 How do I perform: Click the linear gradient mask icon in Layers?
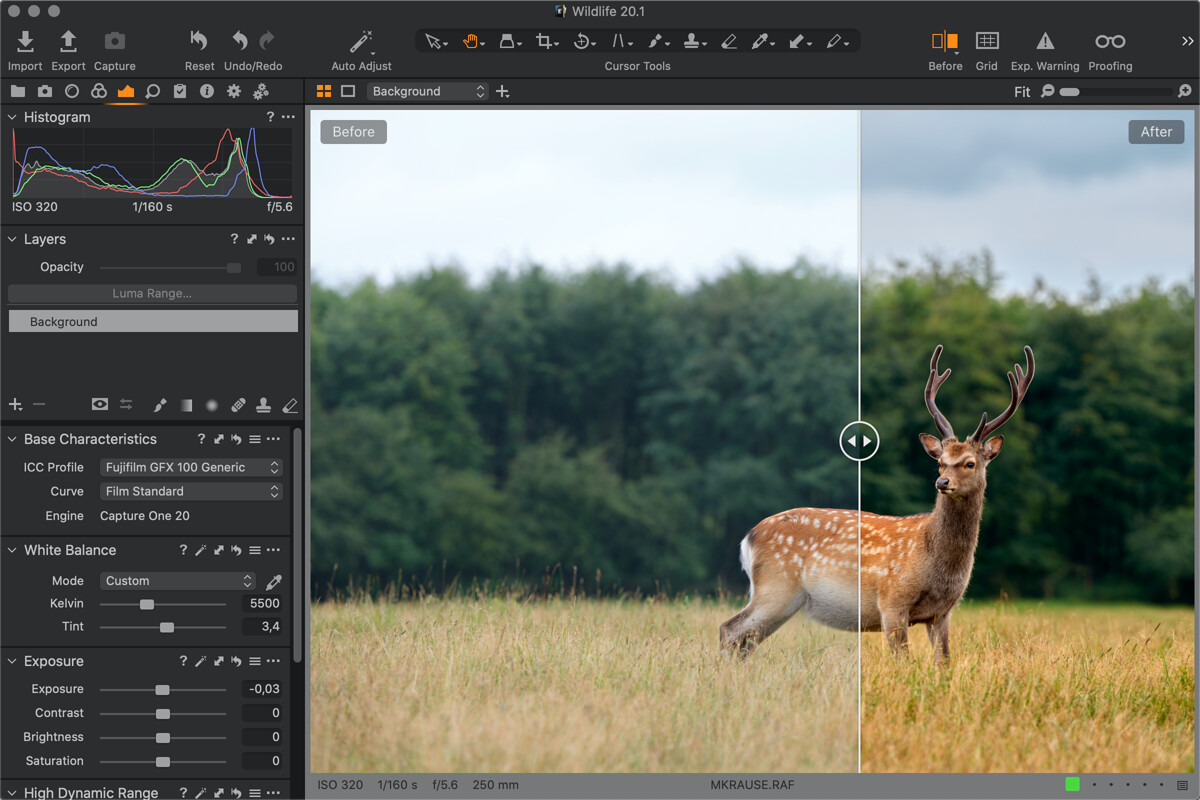pyautogui.click(x=186, y=405)
